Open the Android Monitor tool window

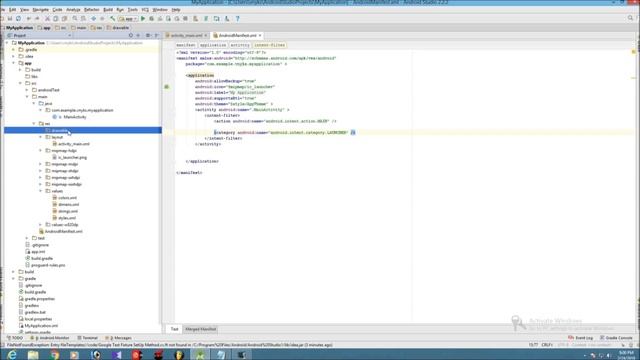pyautogui.click(x=50, y=338)
